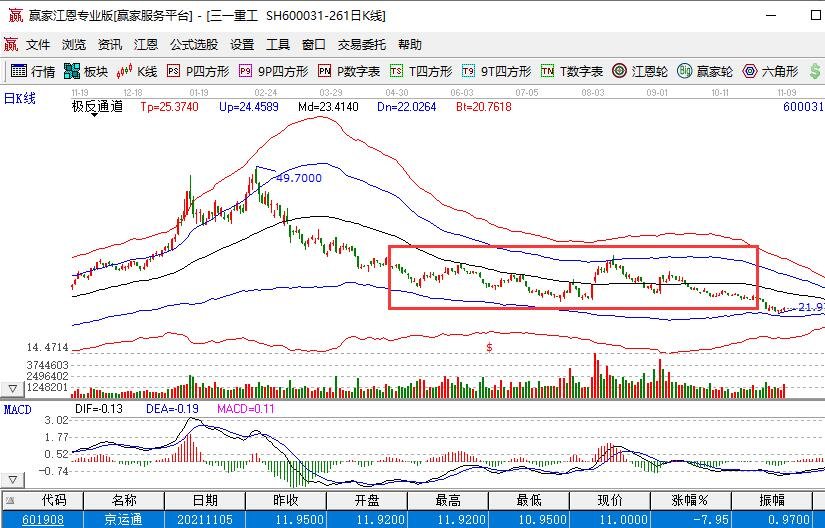Screen dimensions: 825x528
Task: Click the Up=24.4589 indicator value
Action: [248, 107]
